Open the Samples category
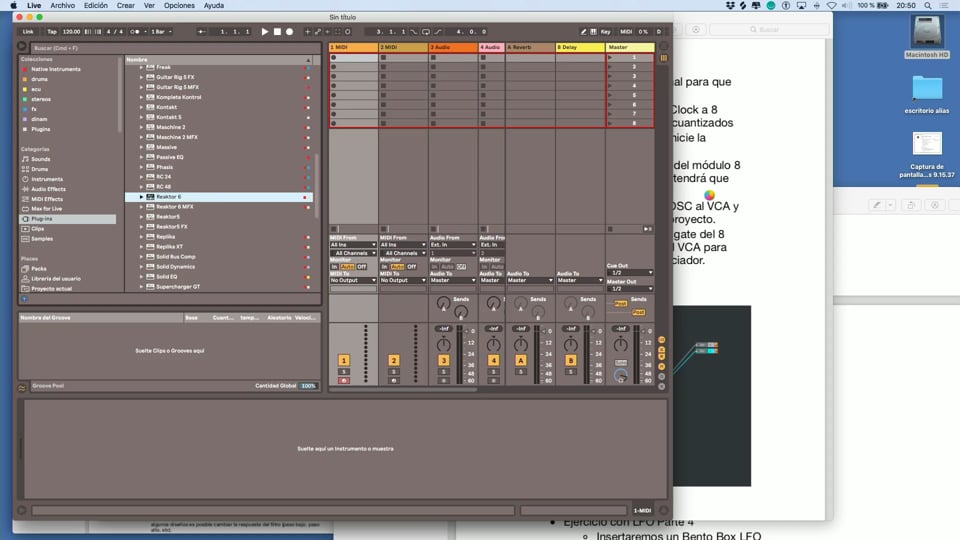This screenshot has width=960, height=540. click(42, 239)
